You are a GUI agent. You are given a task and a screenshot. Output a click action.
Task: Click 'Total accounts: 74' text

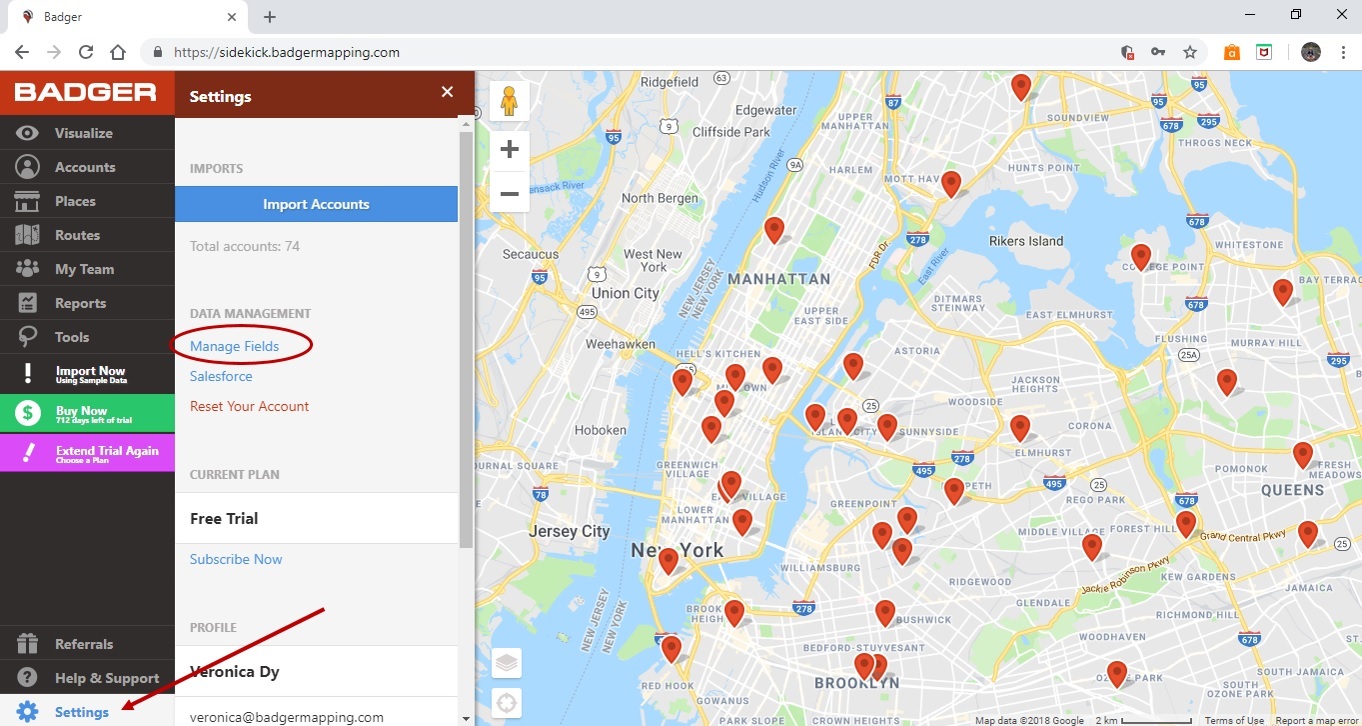pos(245,246)
